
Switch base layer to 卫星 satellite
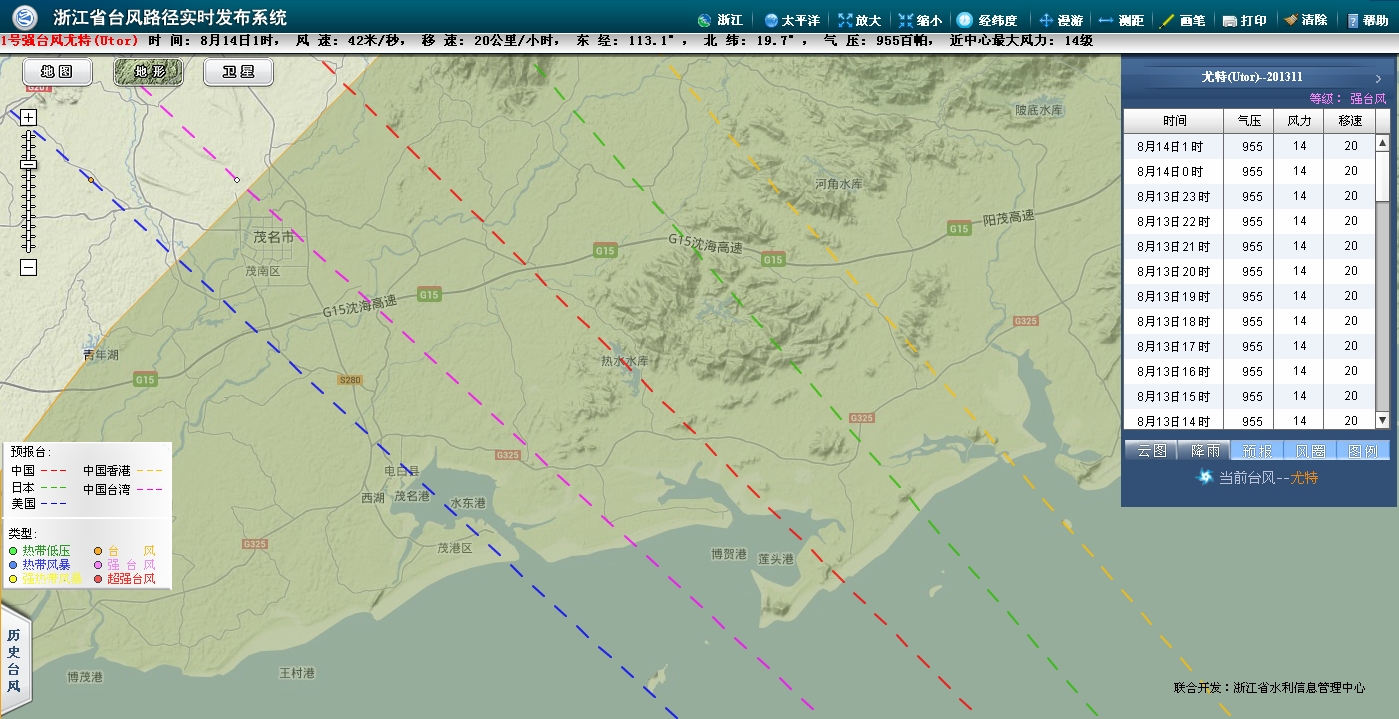238,72
